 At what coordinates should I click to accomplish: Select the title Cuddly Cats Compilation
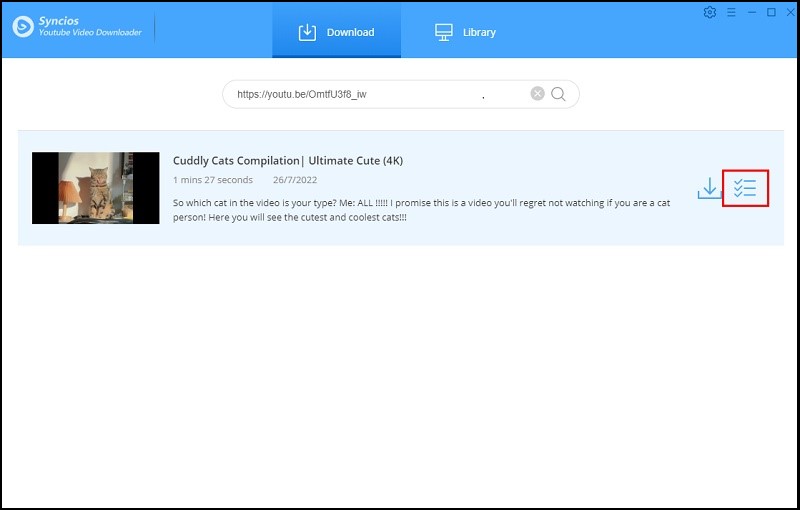(288, 161)
